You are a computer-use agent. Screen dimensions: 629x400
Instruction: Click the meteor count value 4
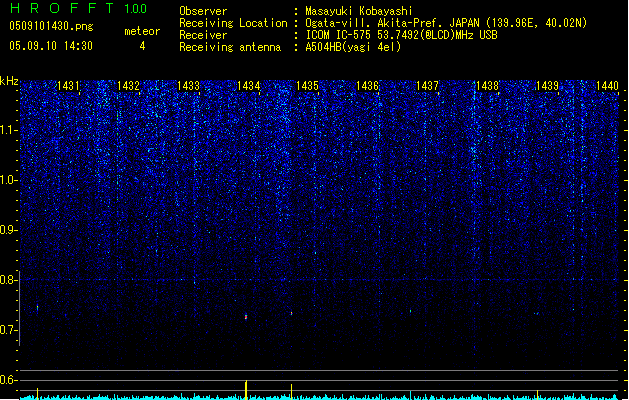142,46
